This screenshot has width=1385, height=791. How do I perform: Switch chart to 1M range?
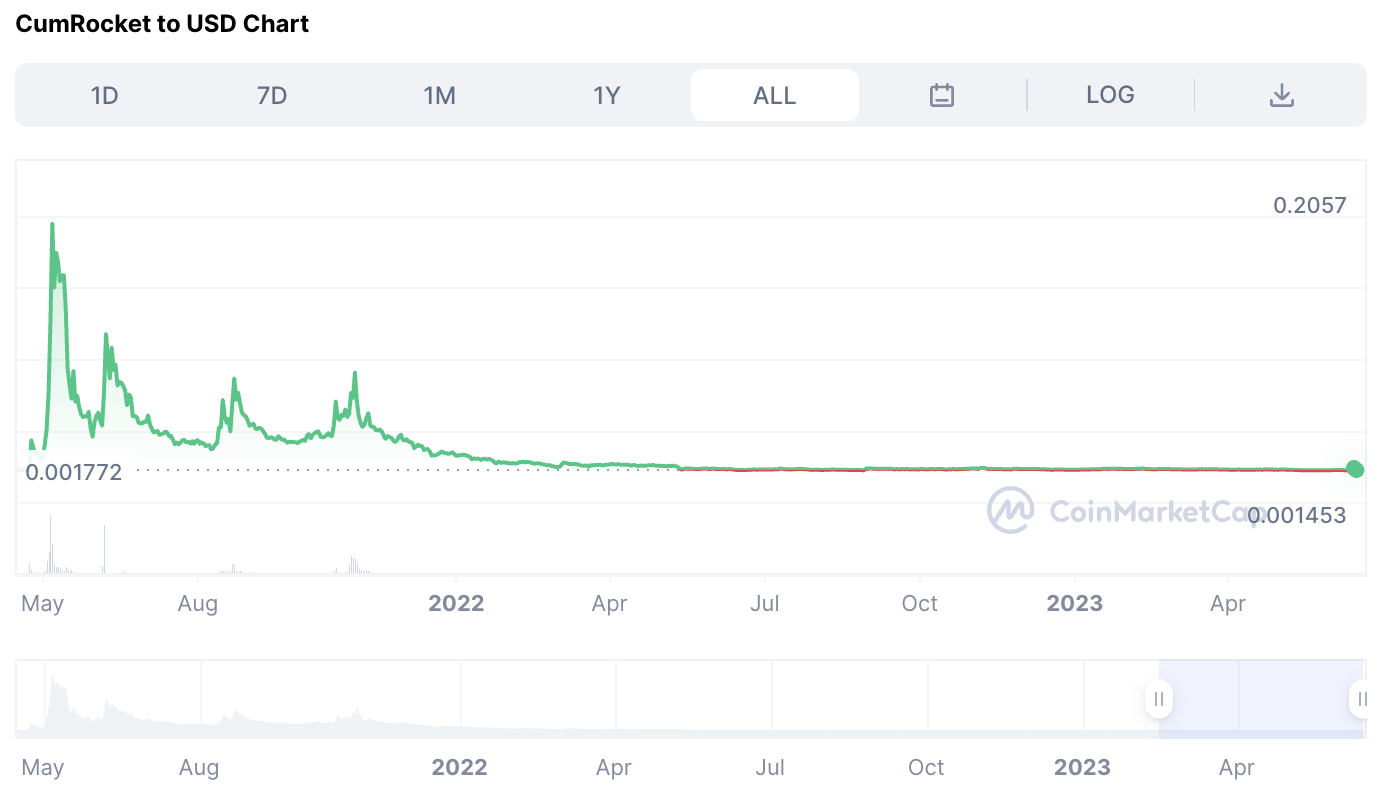pos(439,95)
